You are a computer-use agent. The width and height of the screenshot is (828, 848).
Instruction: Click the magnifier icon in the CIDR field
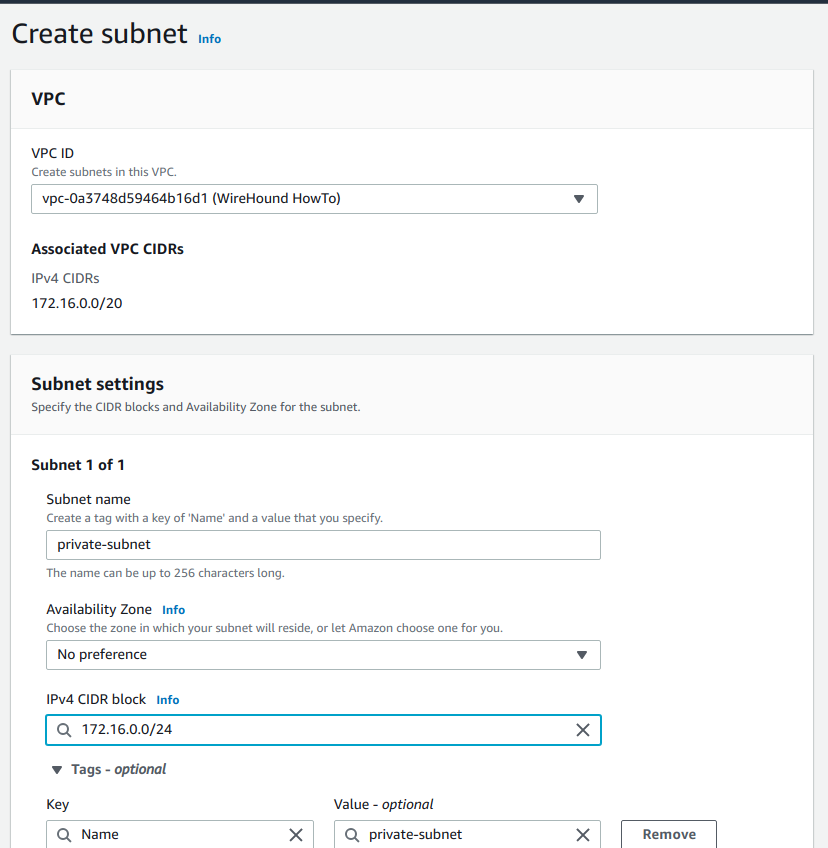pos(62,729)
